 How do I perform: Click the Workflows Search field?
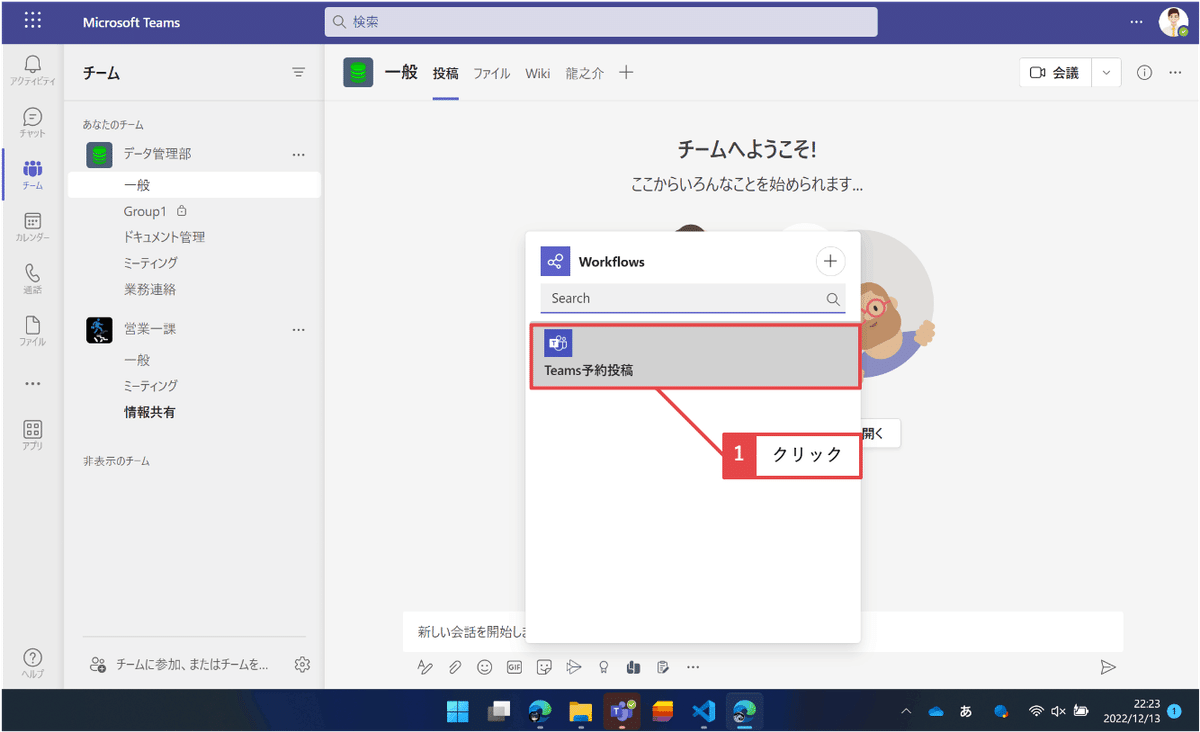tap(693, 298)
